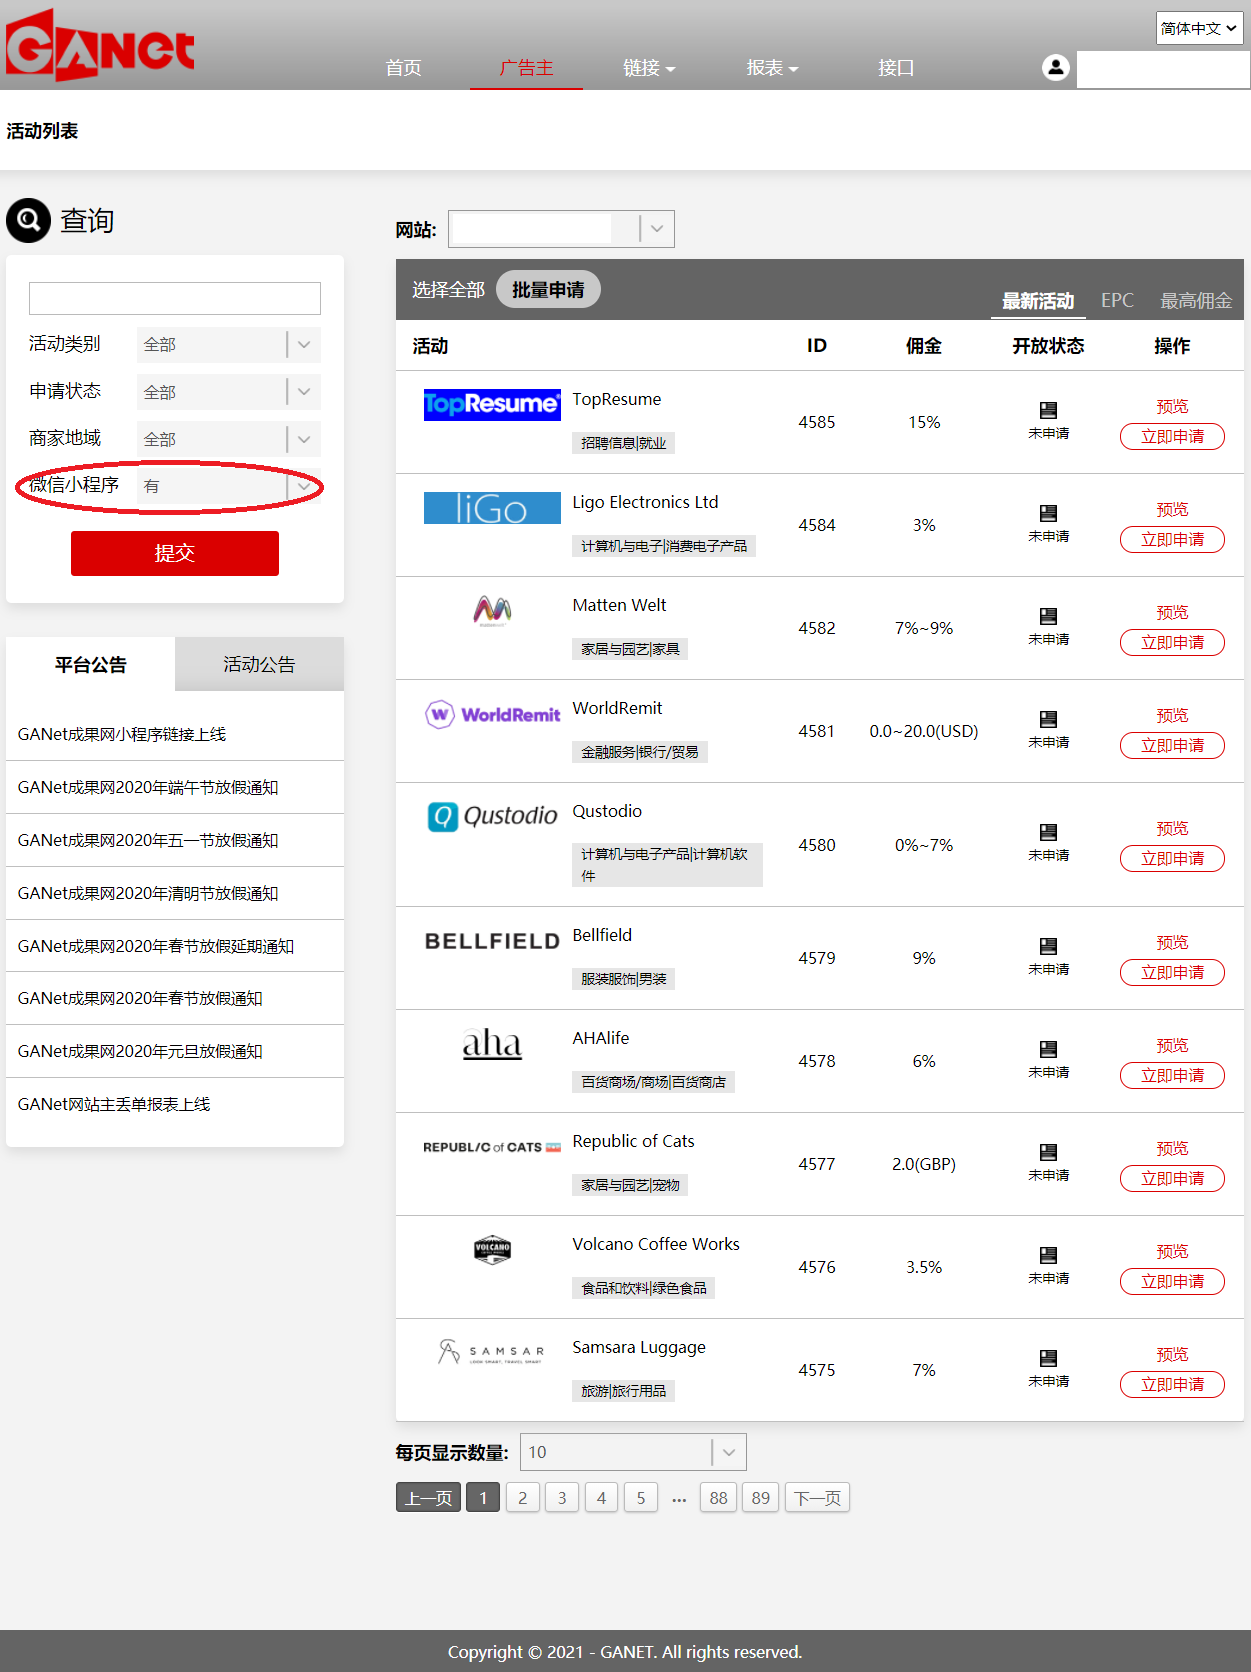Sort by EPC tab

coord(1117,300)
